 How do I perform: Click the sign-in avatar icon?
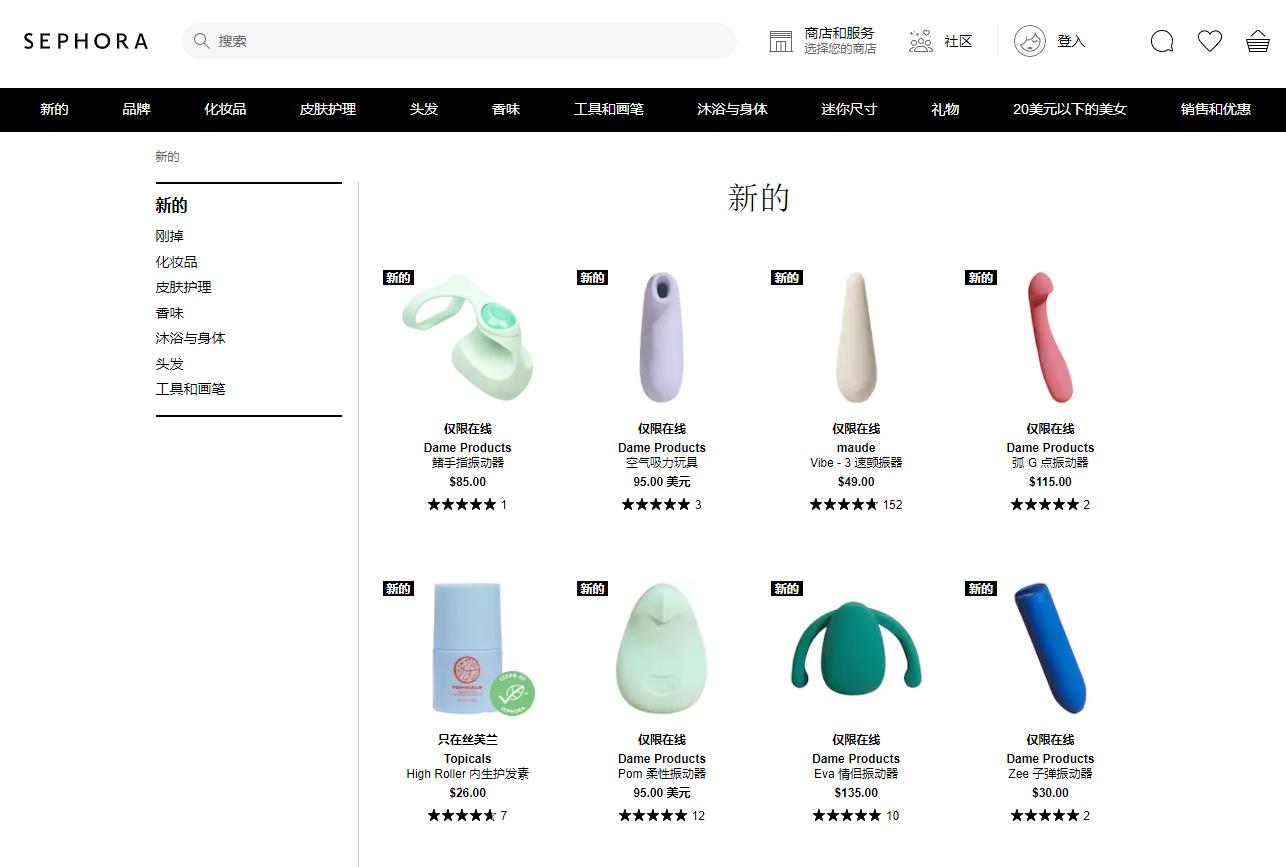tap(1030, 41)
